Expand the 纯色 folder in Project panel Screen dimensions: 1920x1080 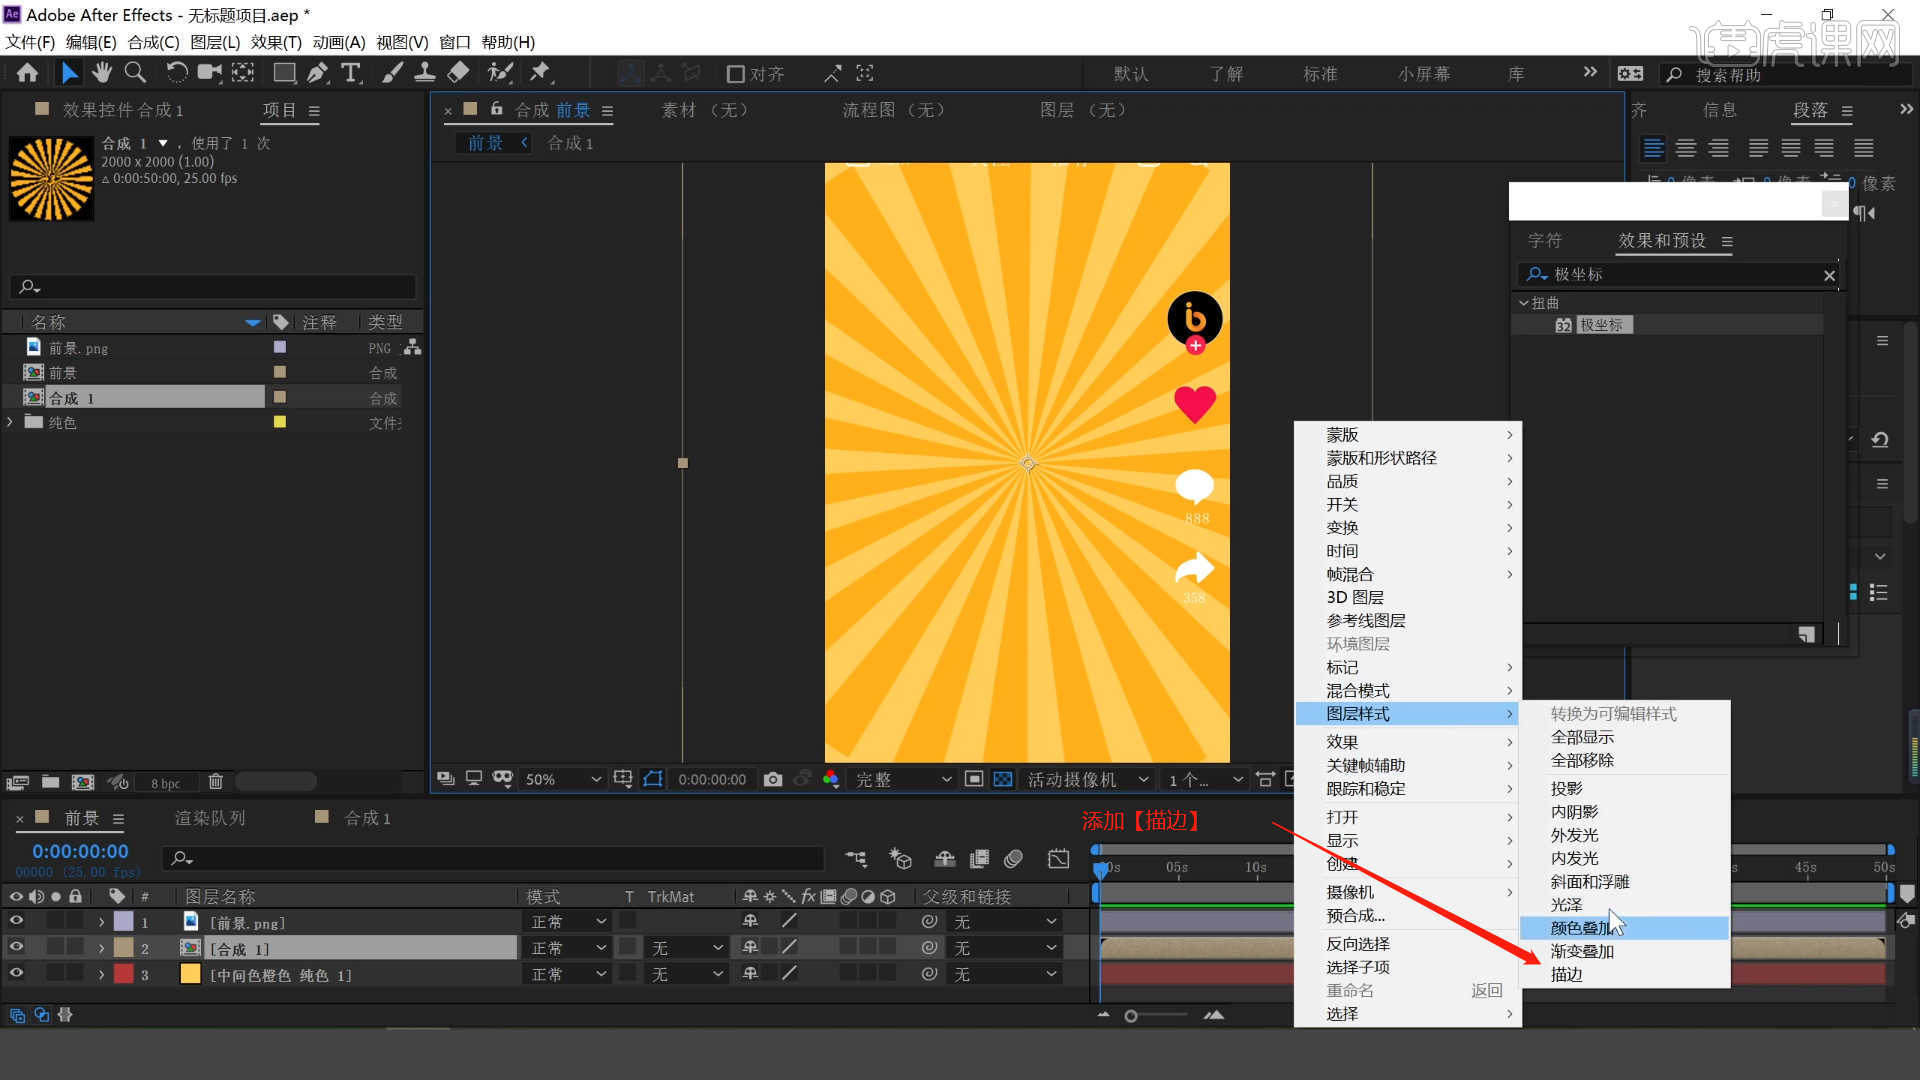[x=10, y=422]
